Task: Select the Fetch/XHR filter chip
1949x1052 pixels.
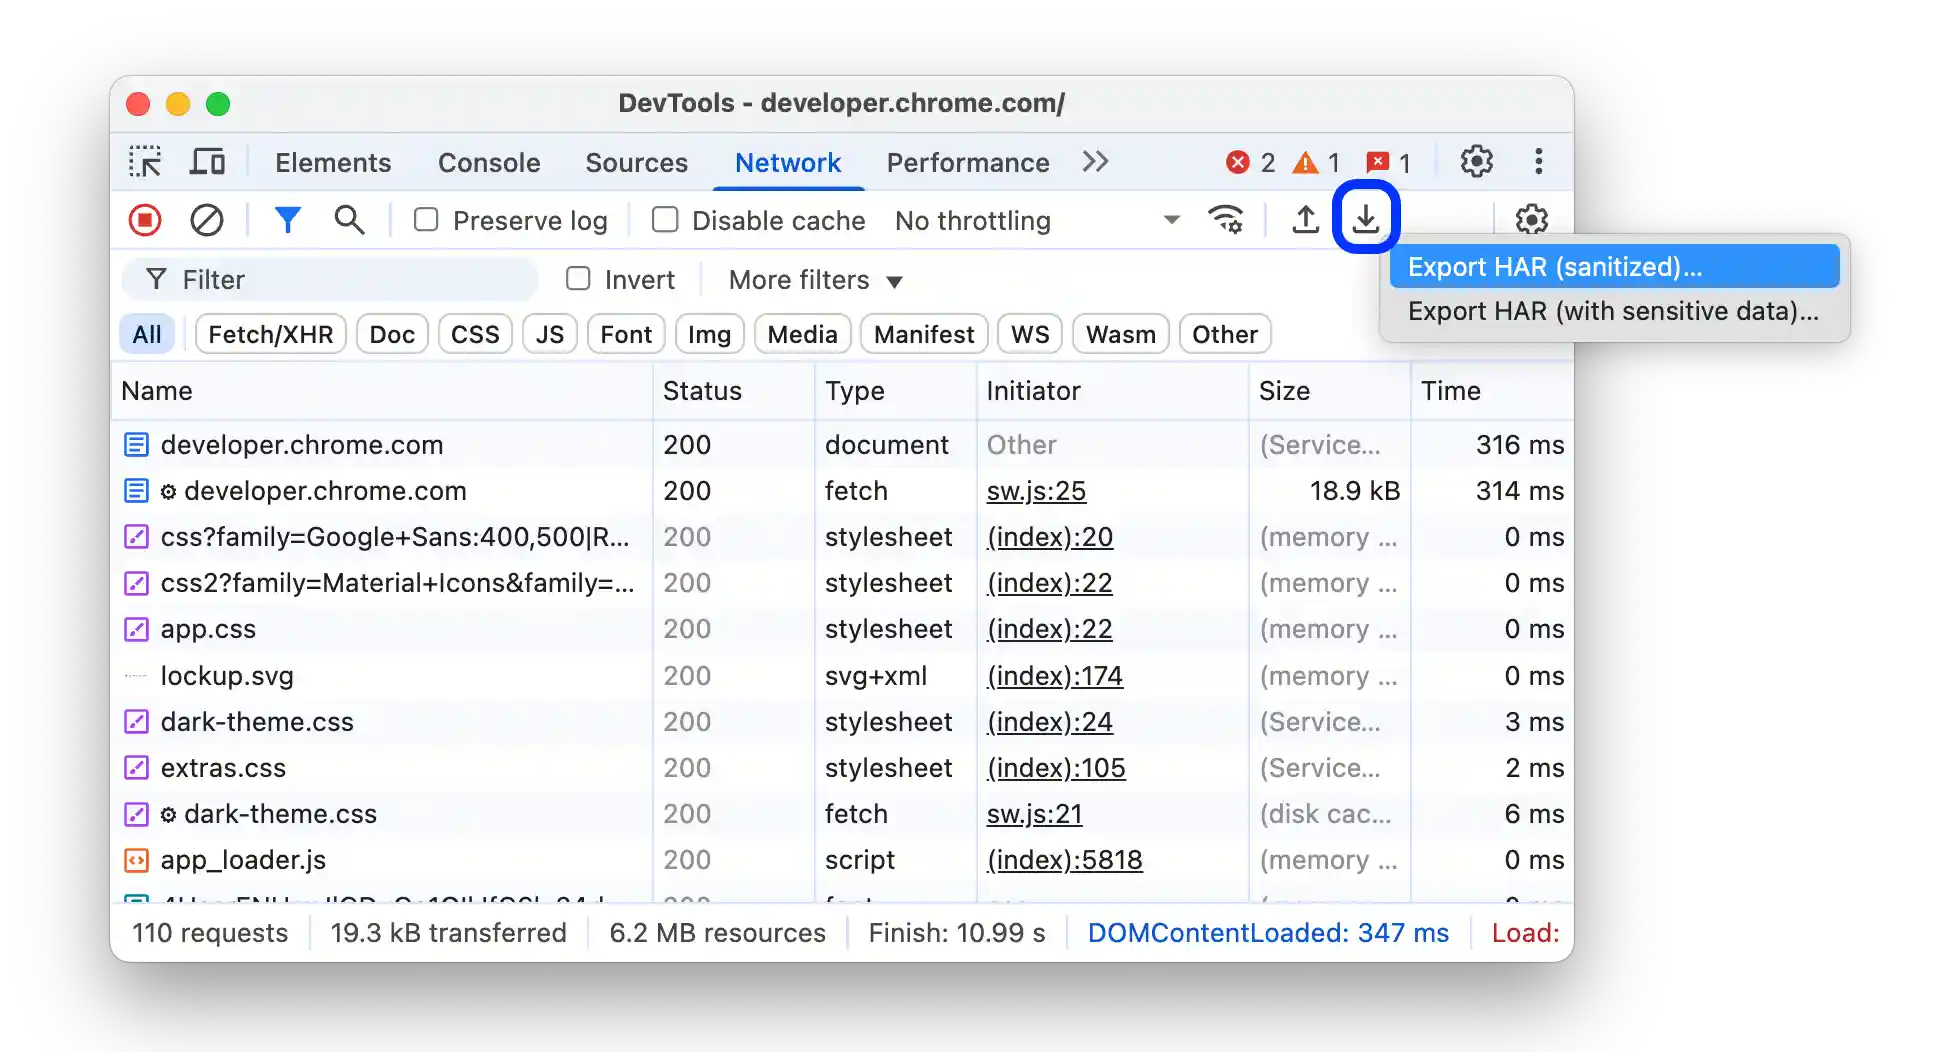Action: [270, 334]
